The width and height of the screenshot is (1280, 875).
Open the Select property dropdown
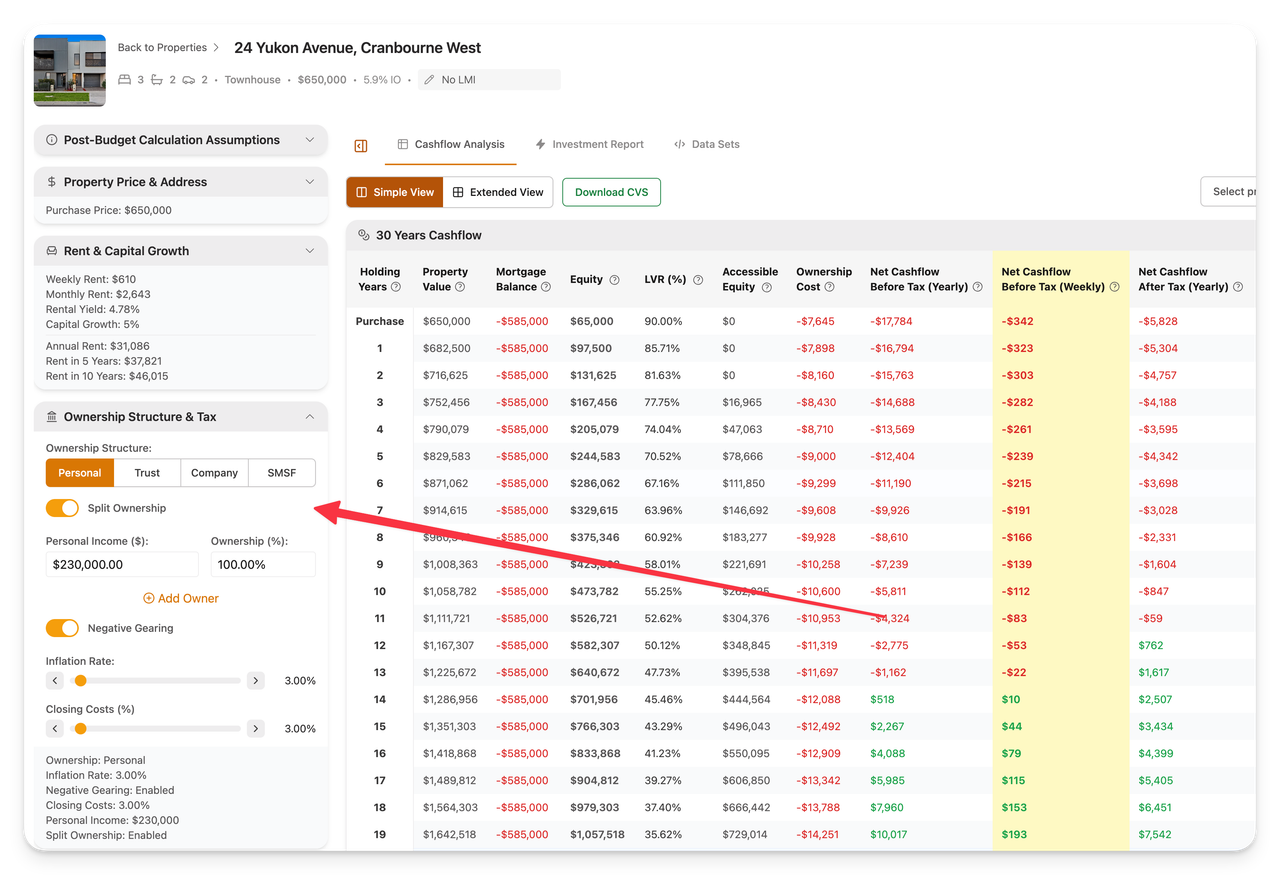(1228, 192)
